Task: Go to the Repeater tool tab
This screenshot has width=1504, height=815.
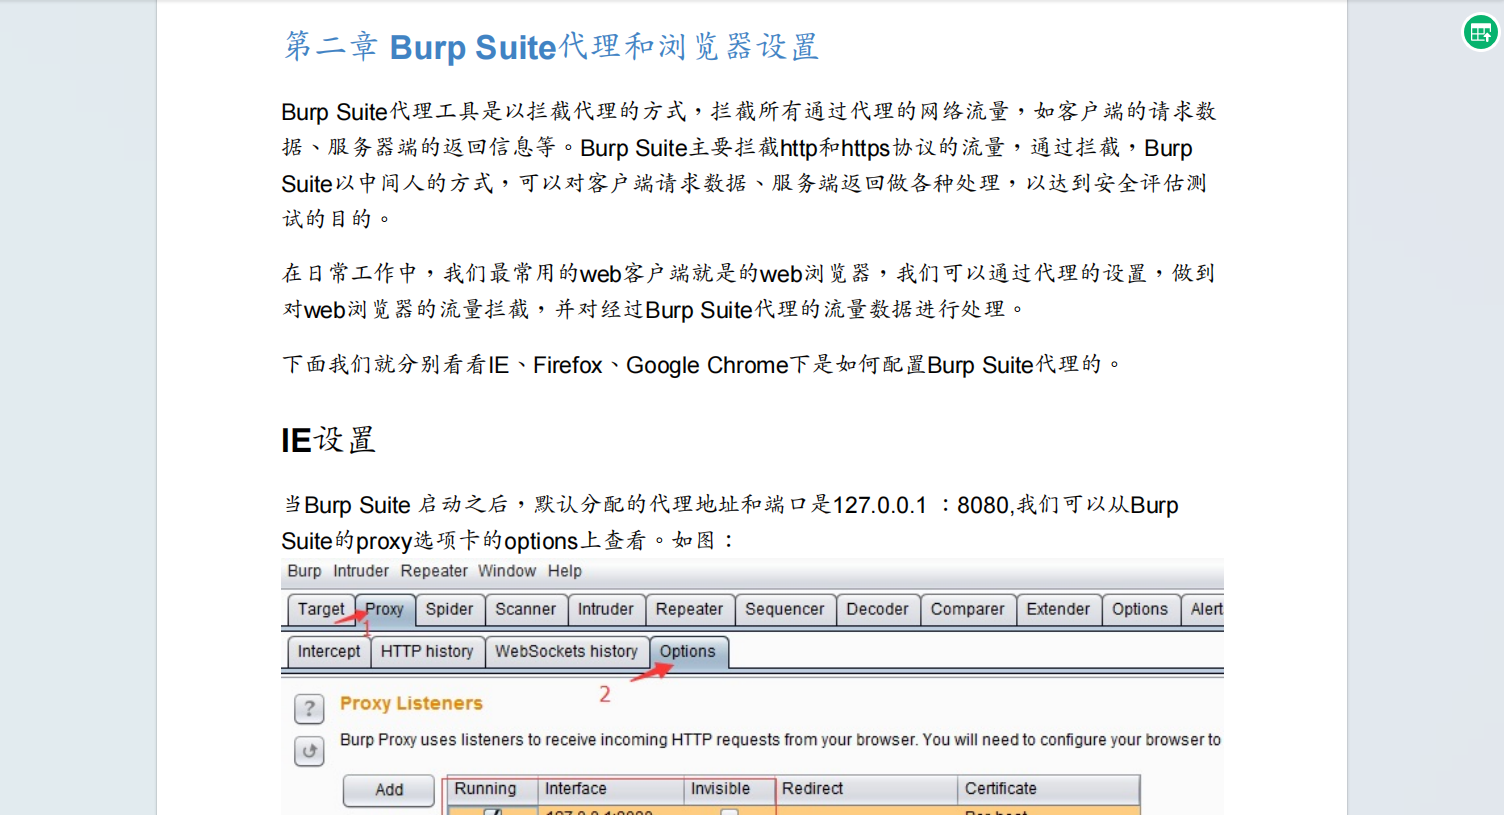Action: [x=690, y=609]
